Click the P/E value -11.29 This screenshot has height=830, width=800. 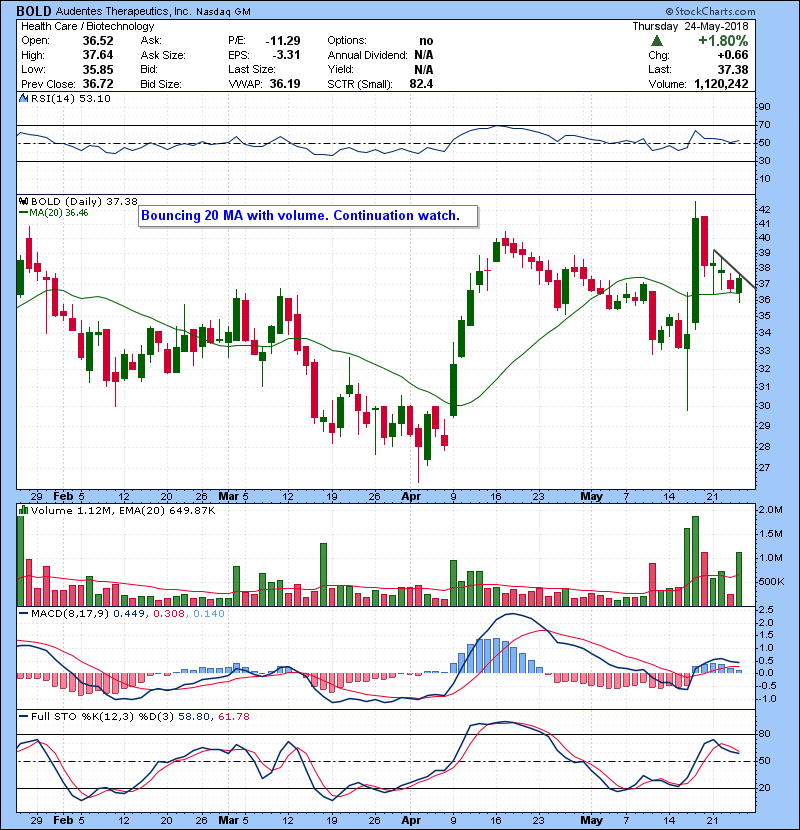(x=283, y=41)
